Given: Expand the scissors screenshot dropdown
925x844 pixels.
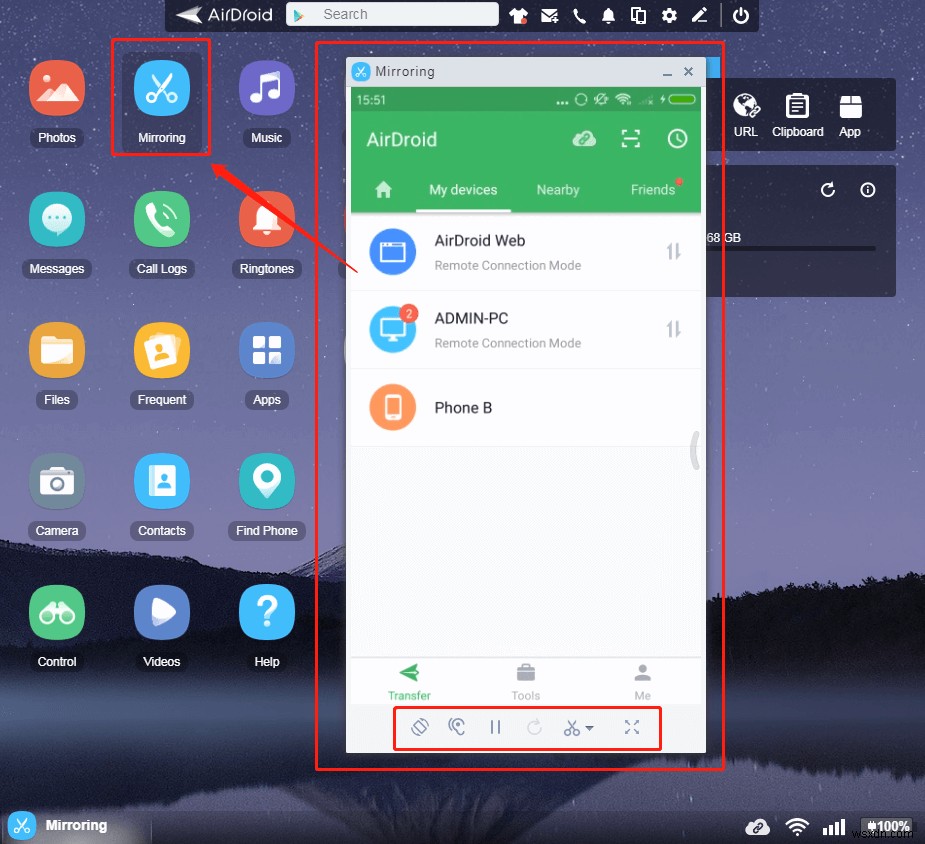Looking at the screenshot, I should pos(588,728).
